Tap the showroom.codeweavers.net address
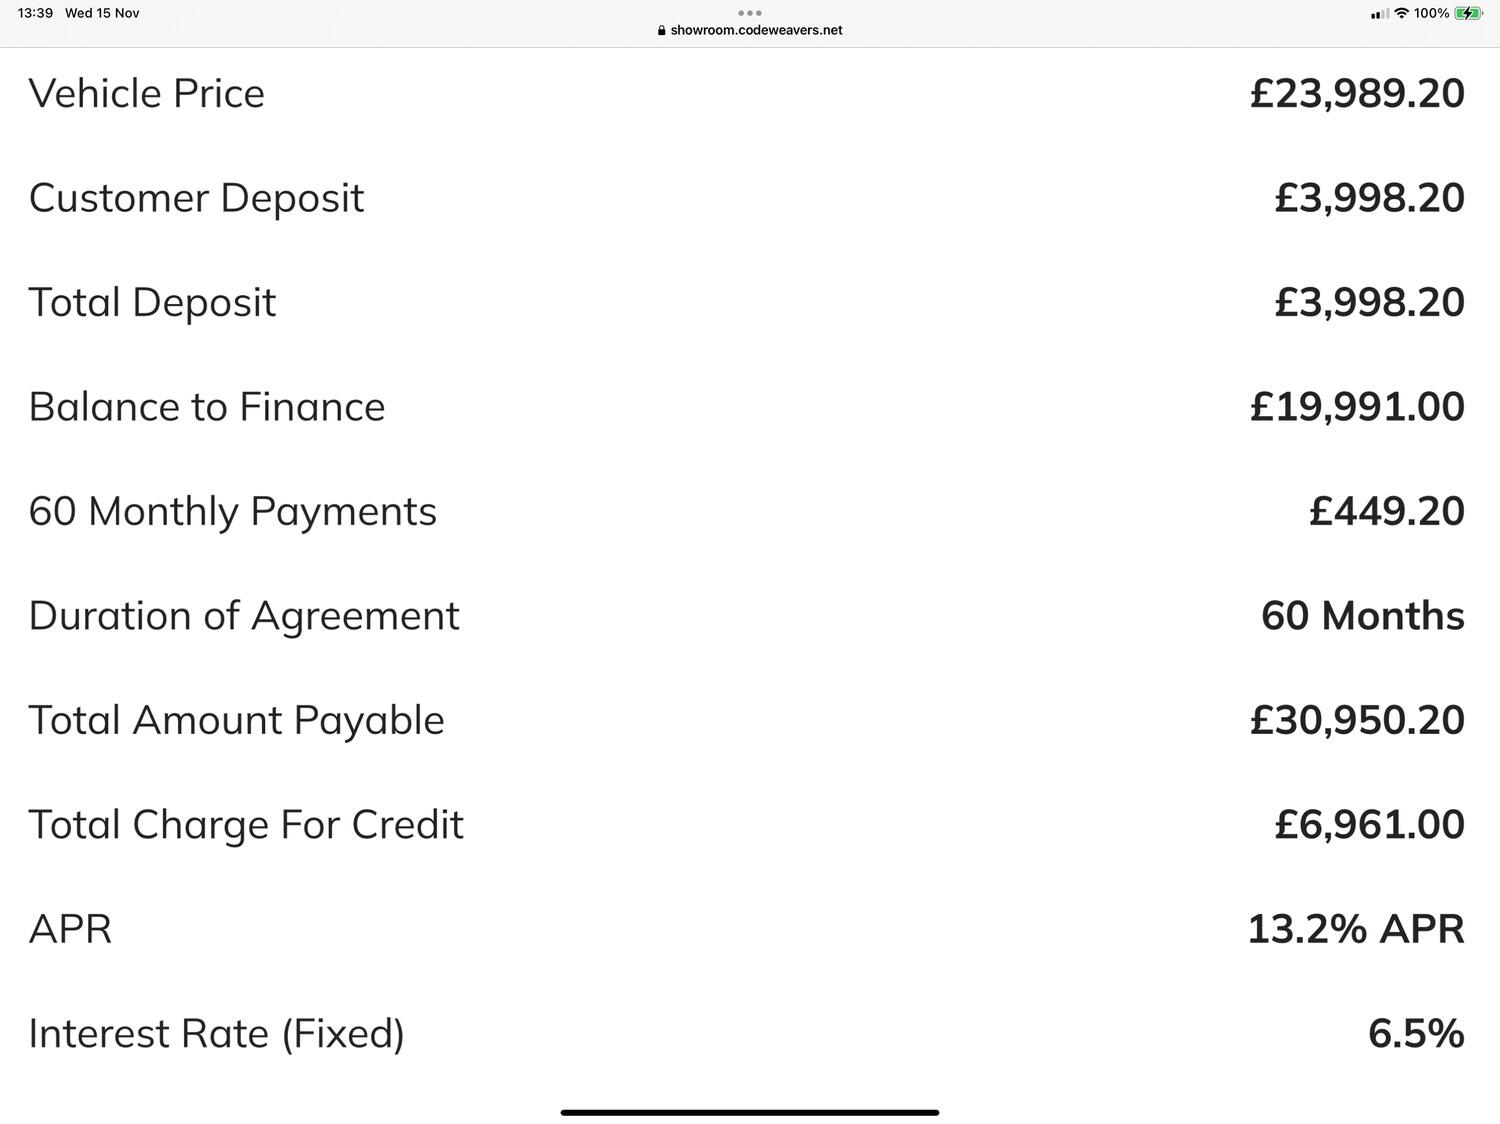This screenshot has width=1500, height=1124. click(x=756, y=30)
